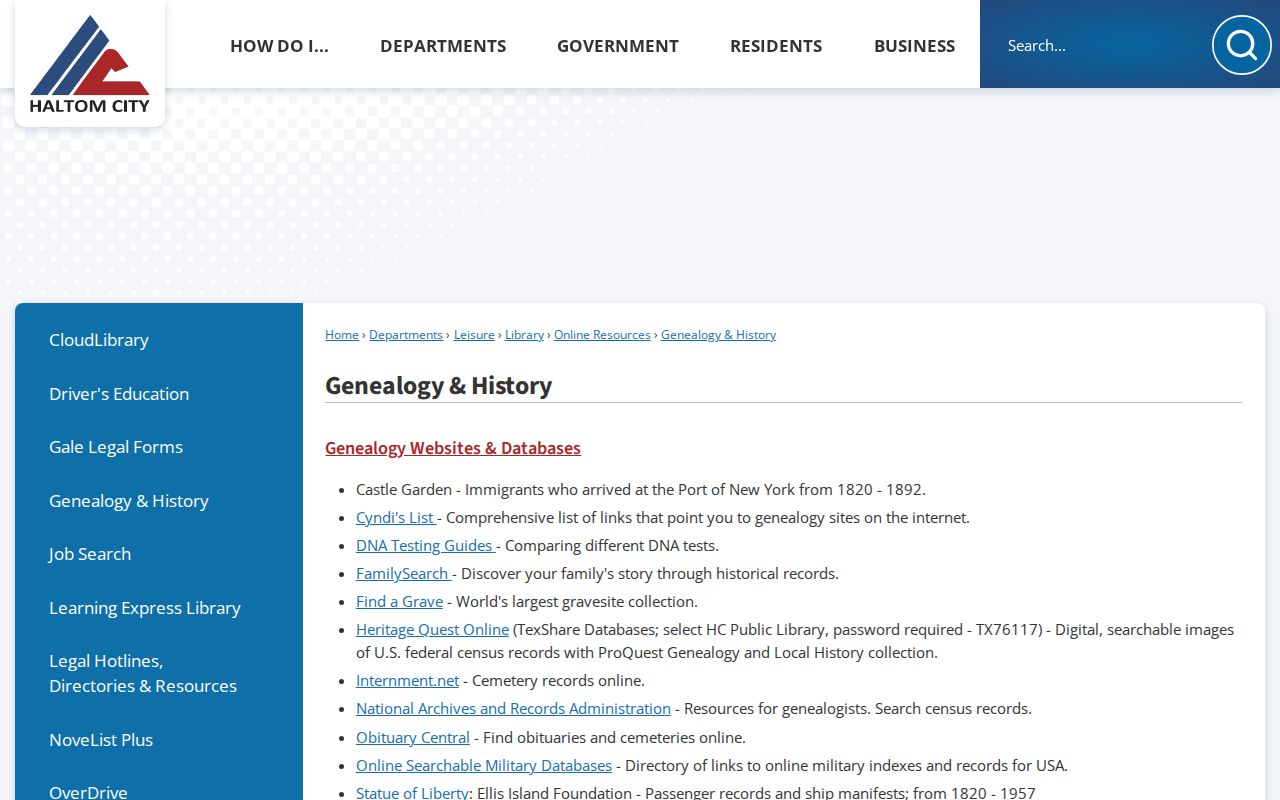This screenshot has height=800, width=1280.
Task: Open FamilySearch link
Action: 402,574
